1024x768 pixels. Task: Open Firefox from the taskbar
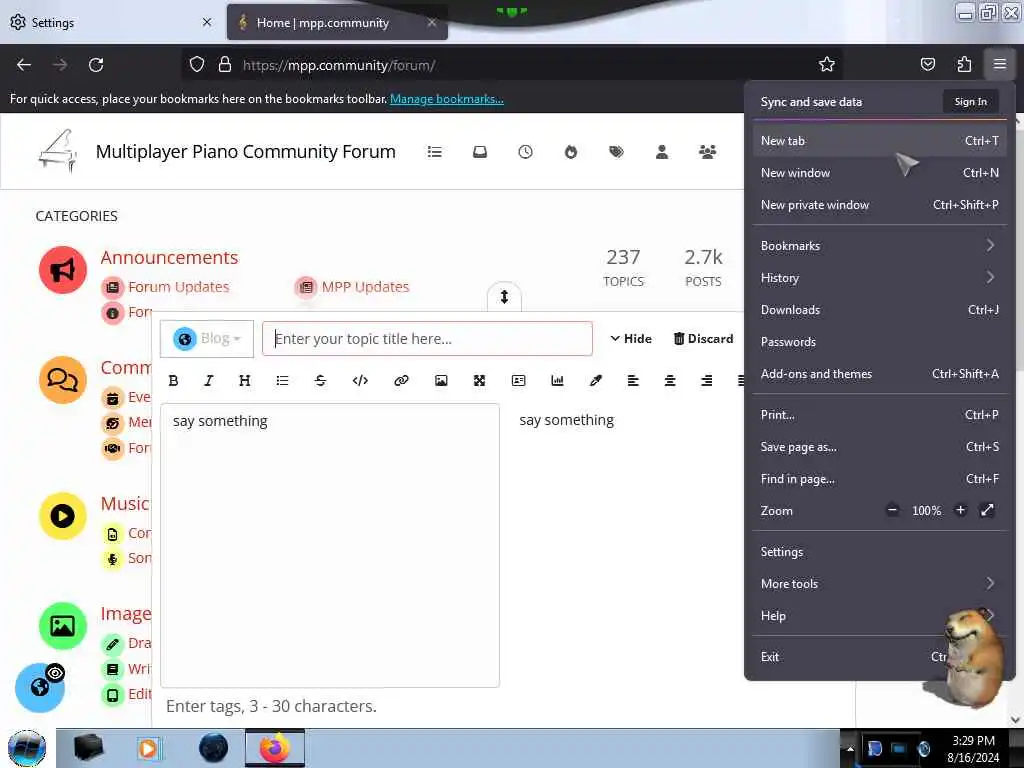(275, 748)
